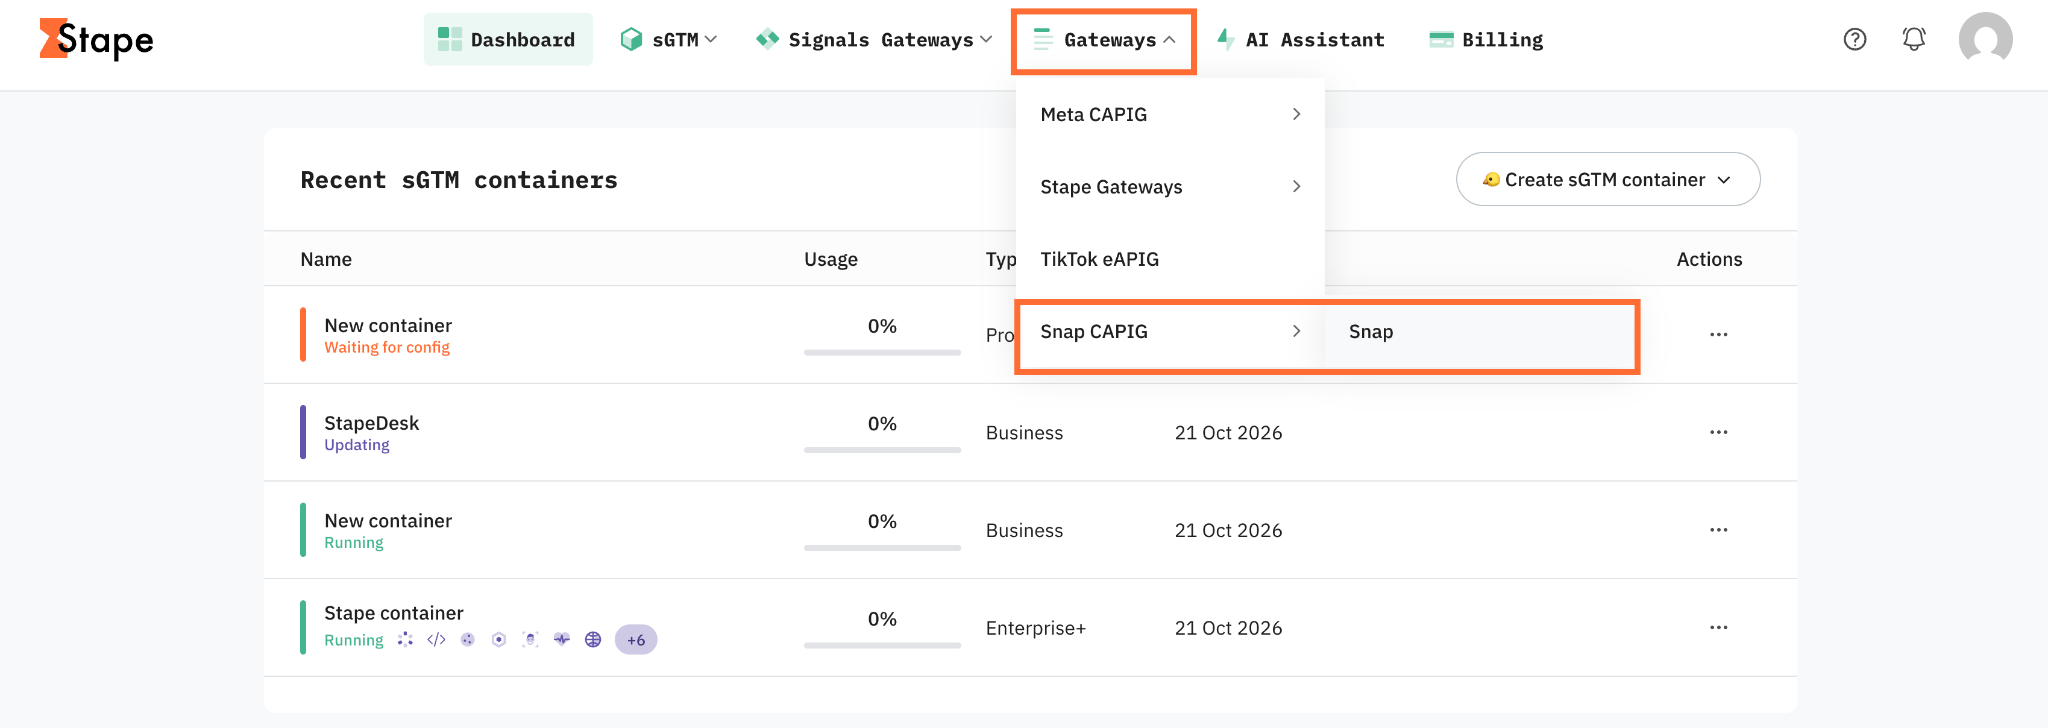Click the Recent sGTM containers heading
The height and width of the screenshot is (728, 2048).
click(x=459, y=180)
